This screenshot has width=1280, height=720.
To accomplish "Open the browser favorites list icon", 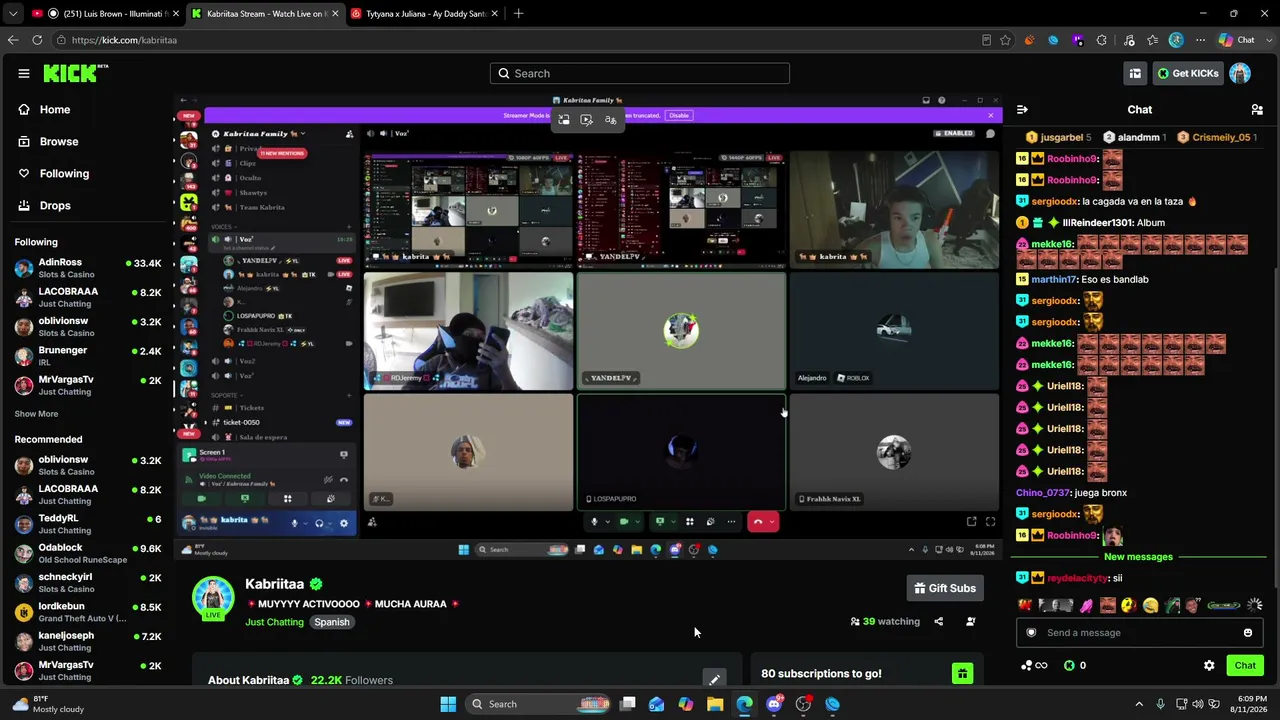I will tap(1152, 40).
